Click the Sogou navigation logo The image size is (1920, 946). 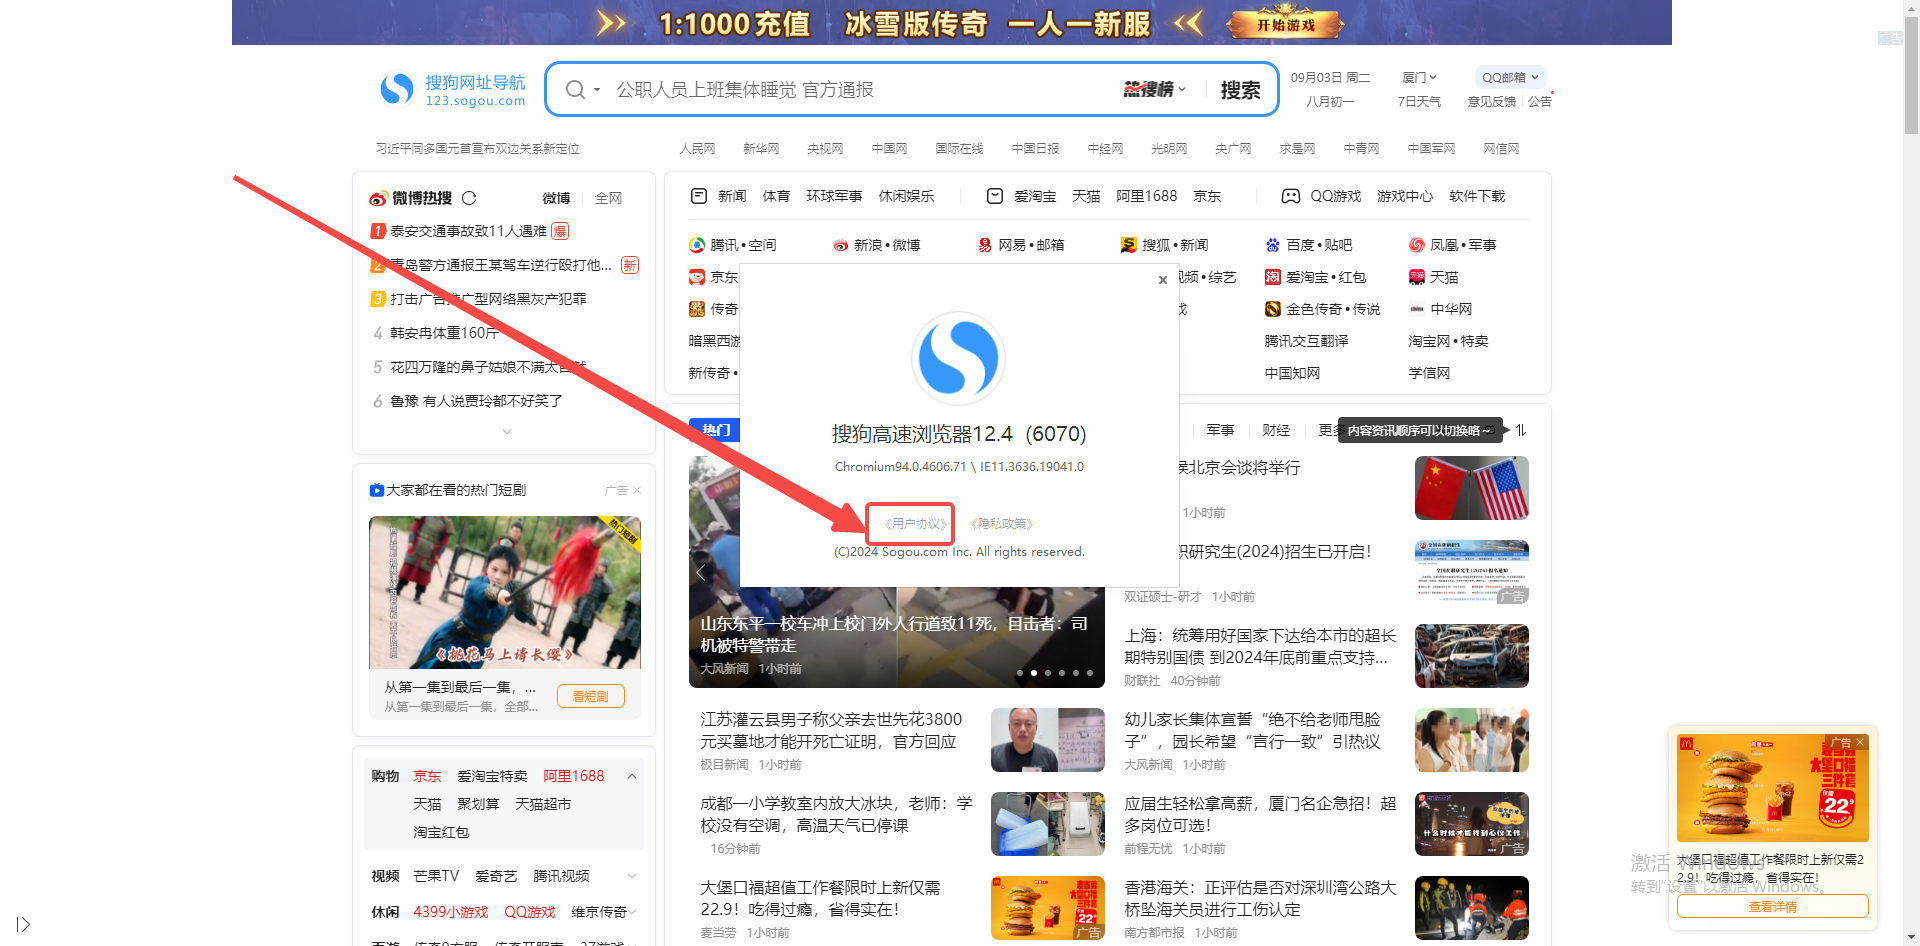(x=453, y=90)
